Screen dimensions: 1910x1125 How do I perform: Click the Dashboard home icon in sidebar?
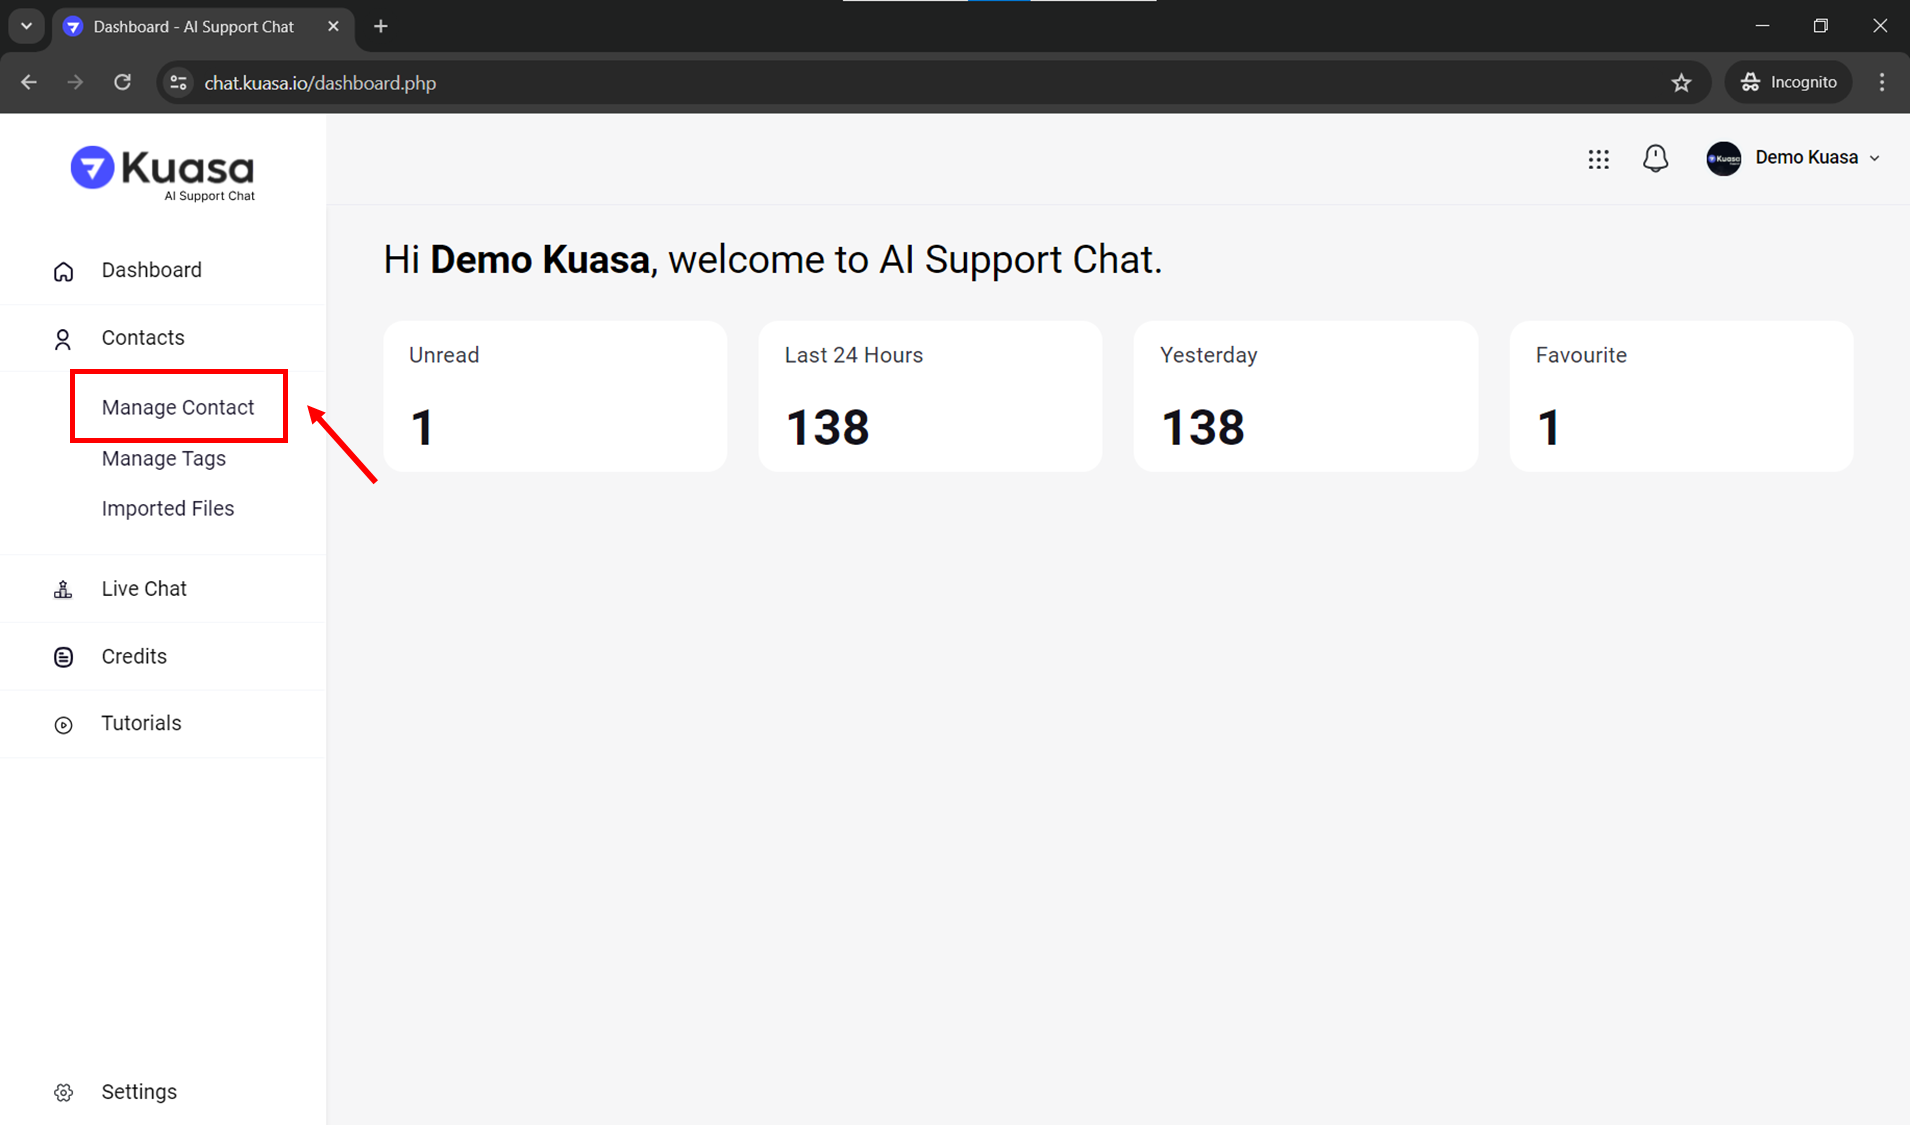tap(63, 271)
